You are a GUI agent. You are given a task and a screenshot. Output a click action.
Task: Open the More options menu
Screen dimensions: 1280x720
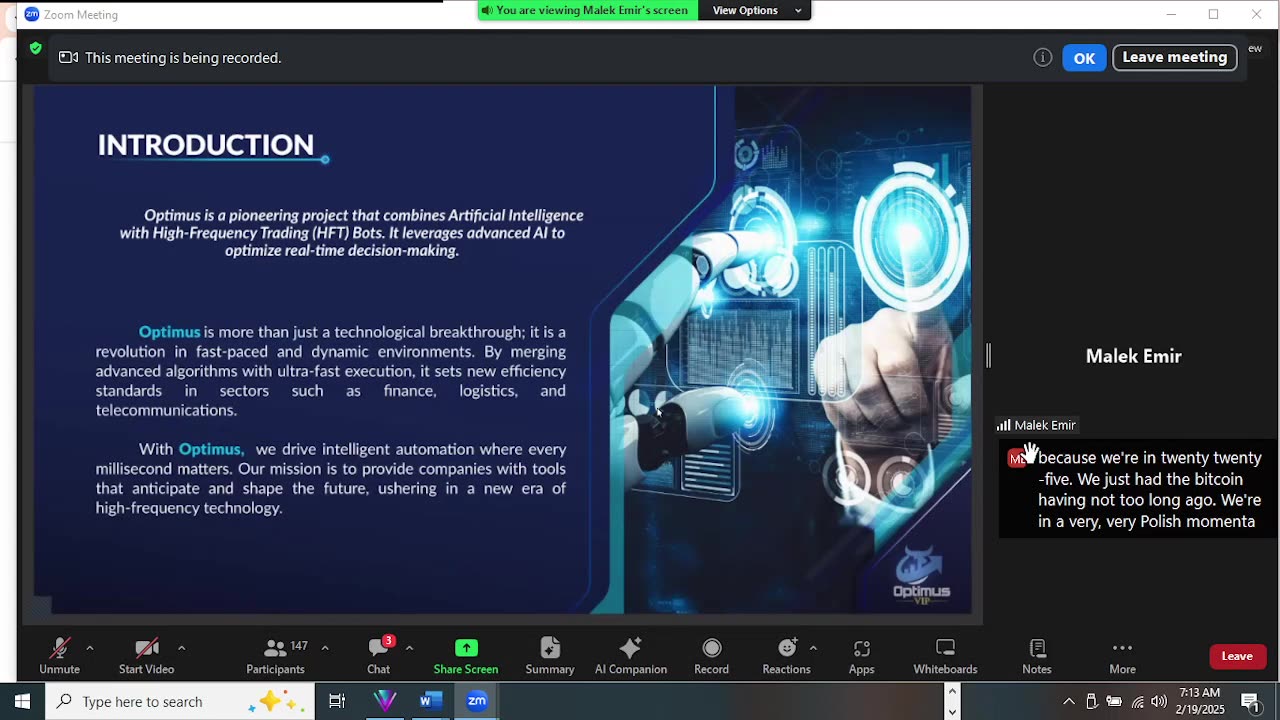click(1122, 656)
